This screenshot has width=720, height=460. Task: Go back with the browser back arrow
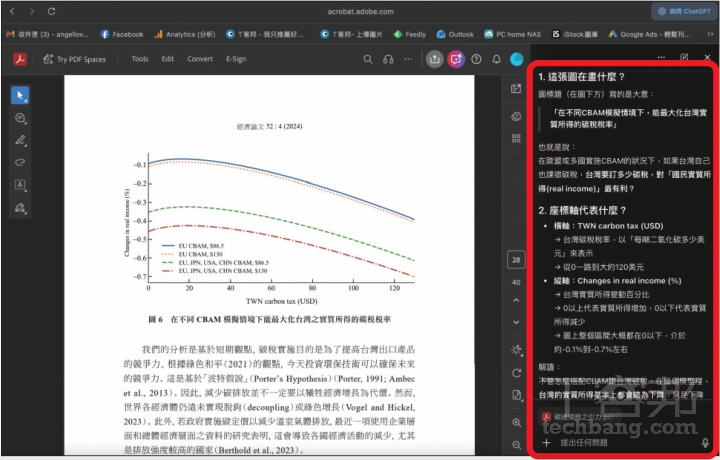coord(12,11)
